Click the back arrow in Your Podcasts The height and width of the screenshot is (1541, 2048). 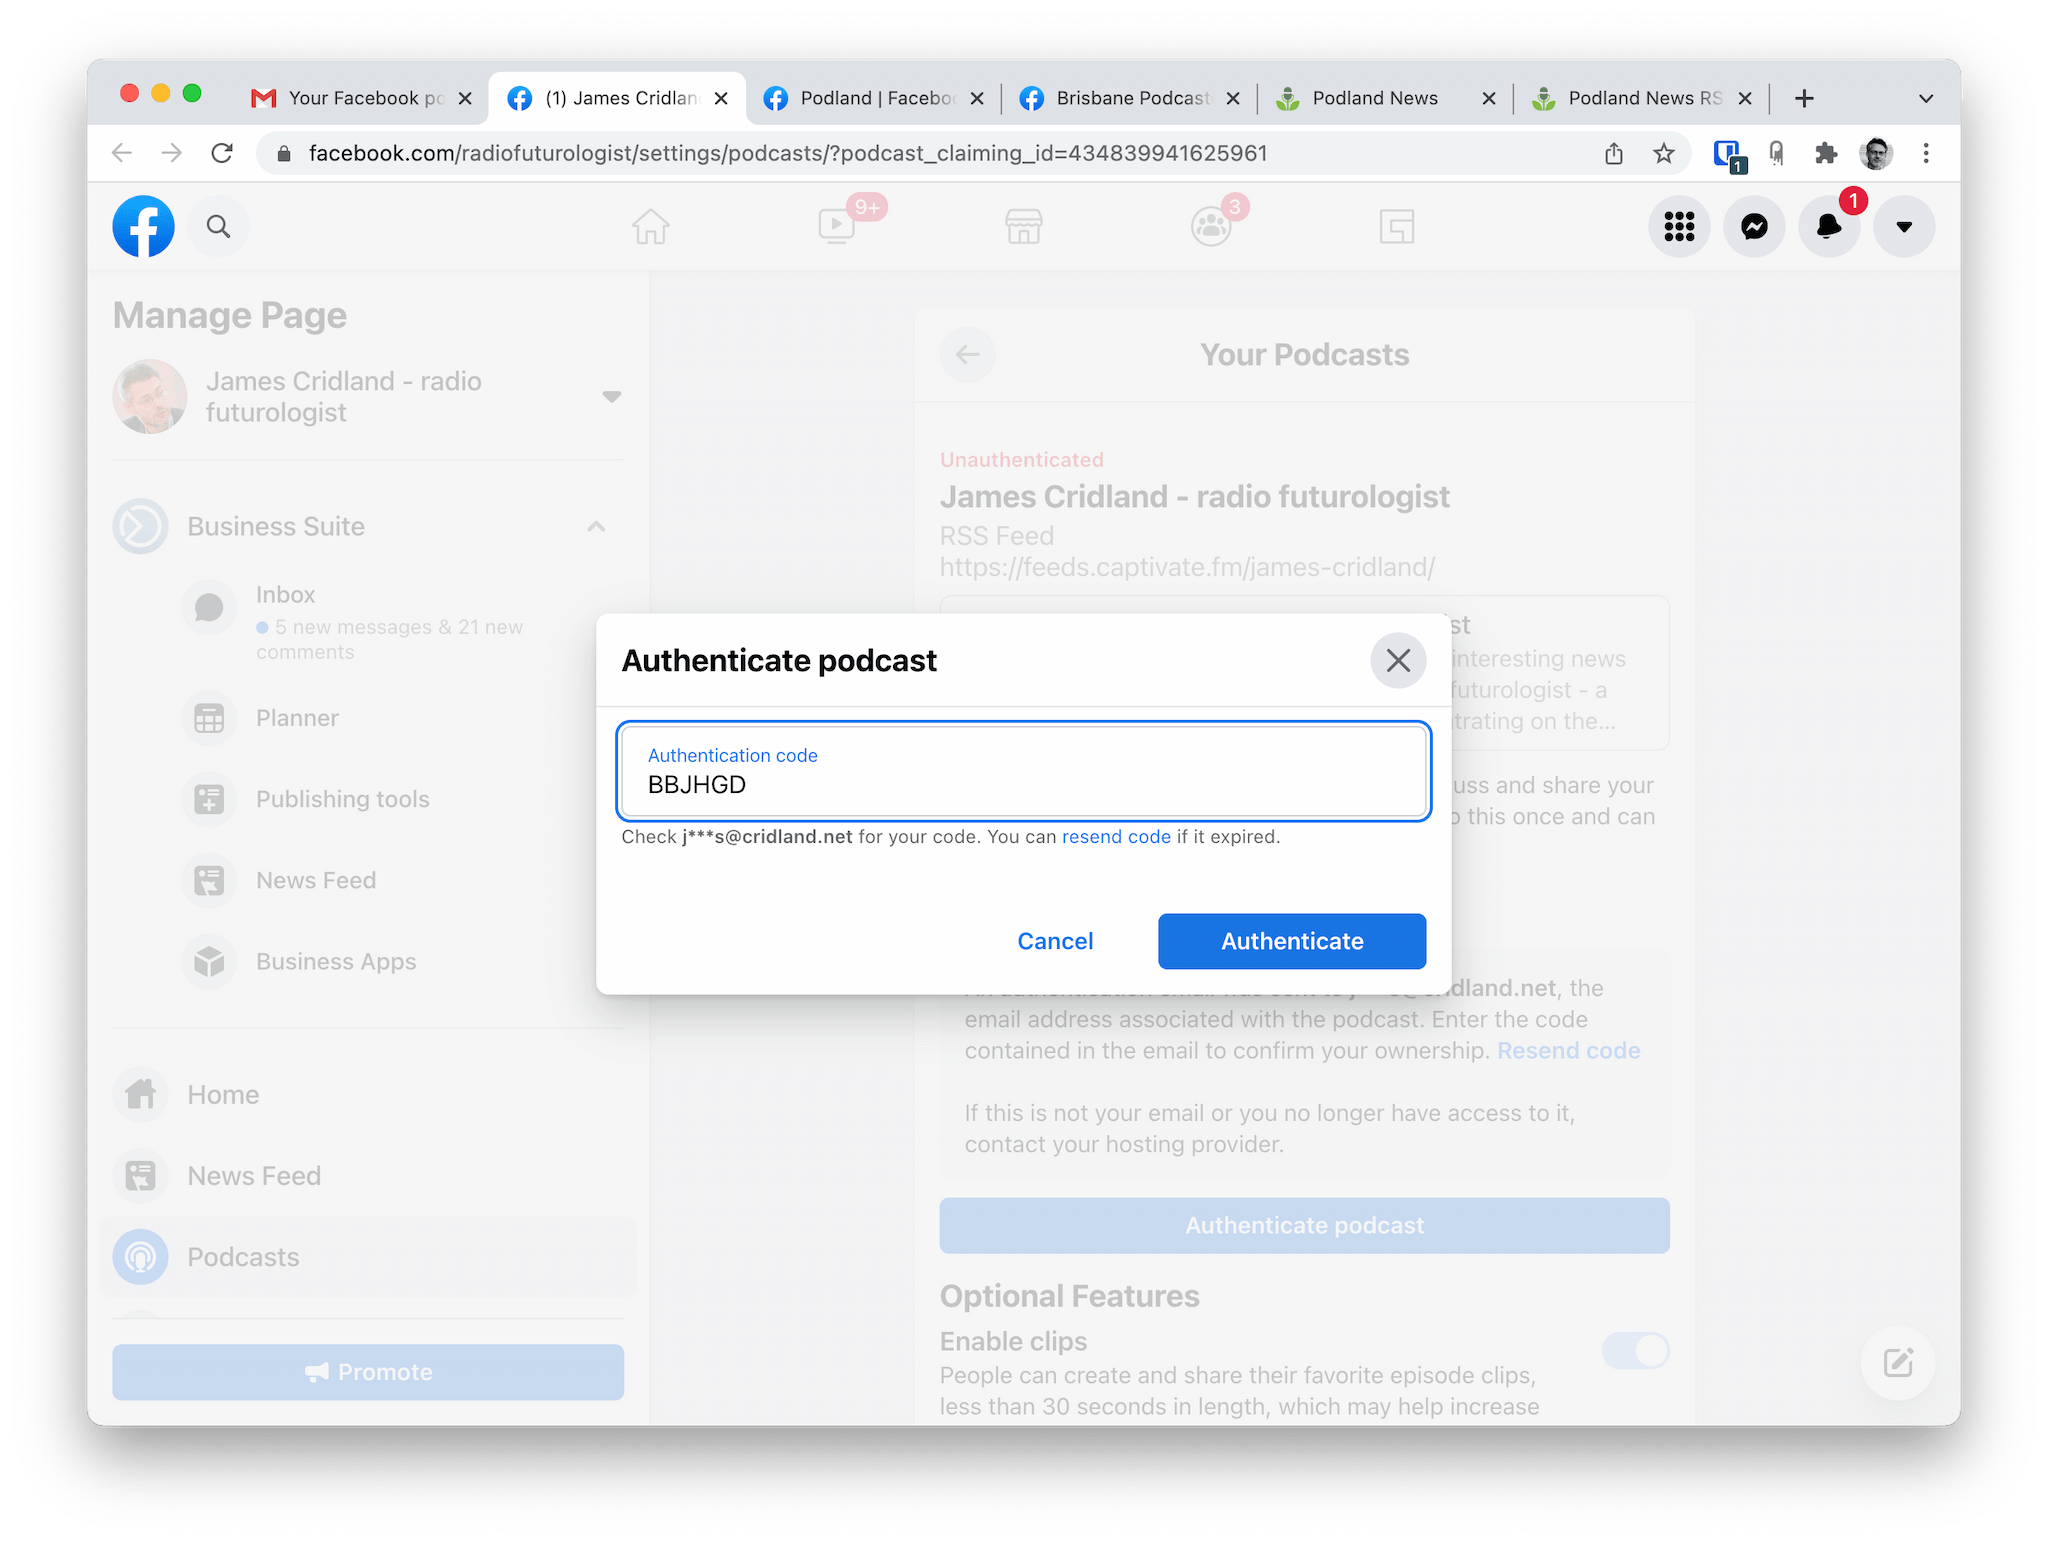(x=968, y=354)
